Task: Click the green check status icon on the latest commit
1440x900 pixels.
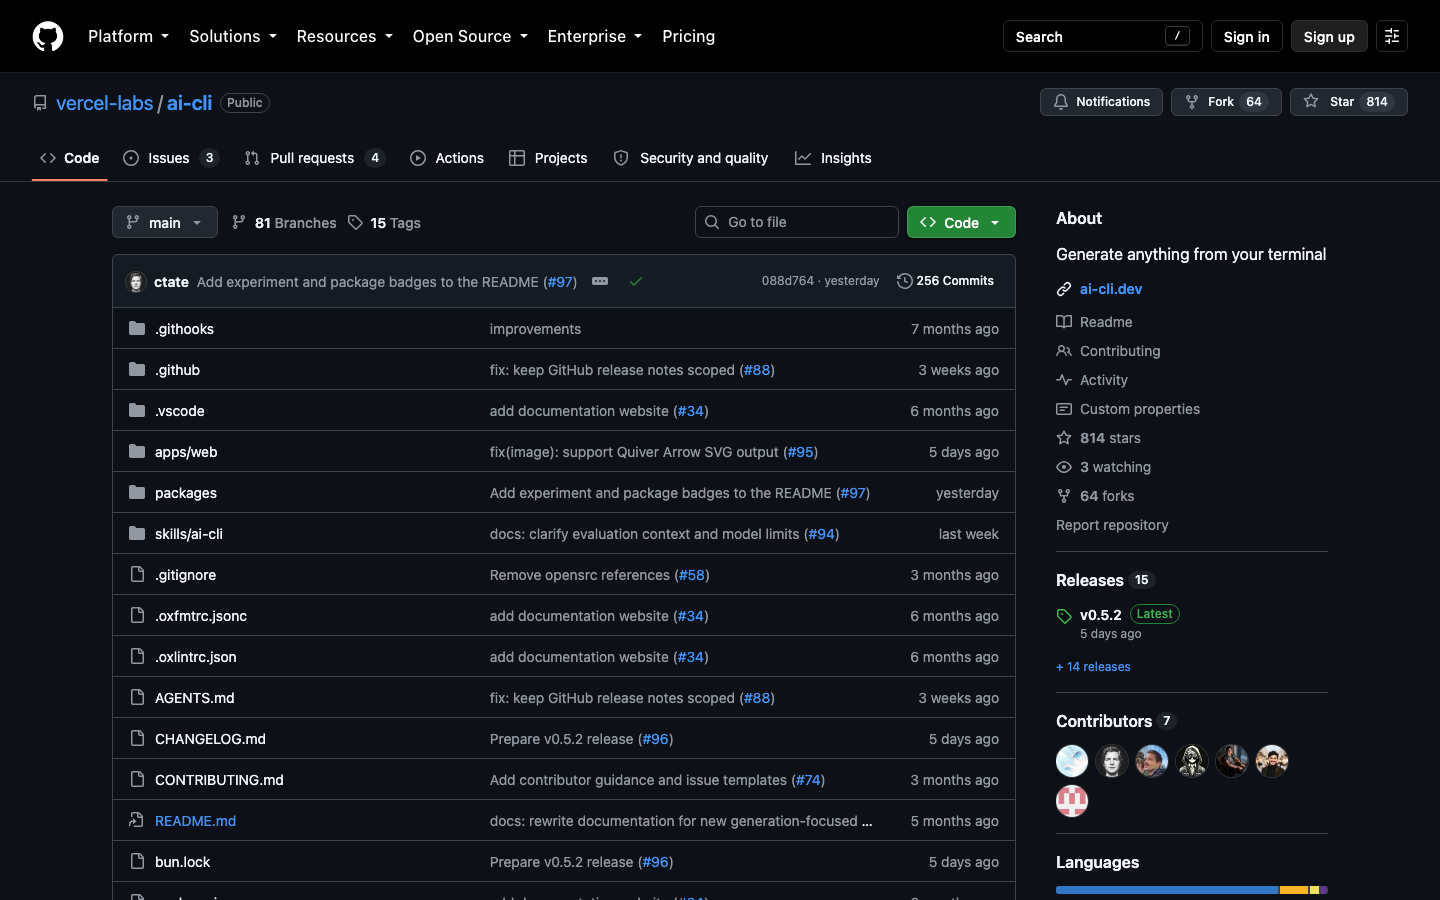Action: pyautogui.click(x=636, y=281)
